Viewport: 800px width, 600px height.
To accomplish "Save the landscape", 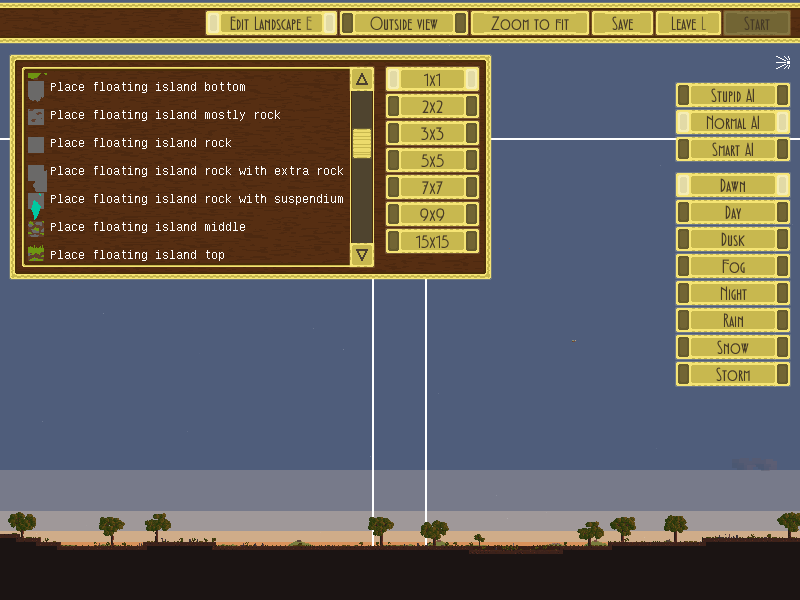I will coord(622,23).
